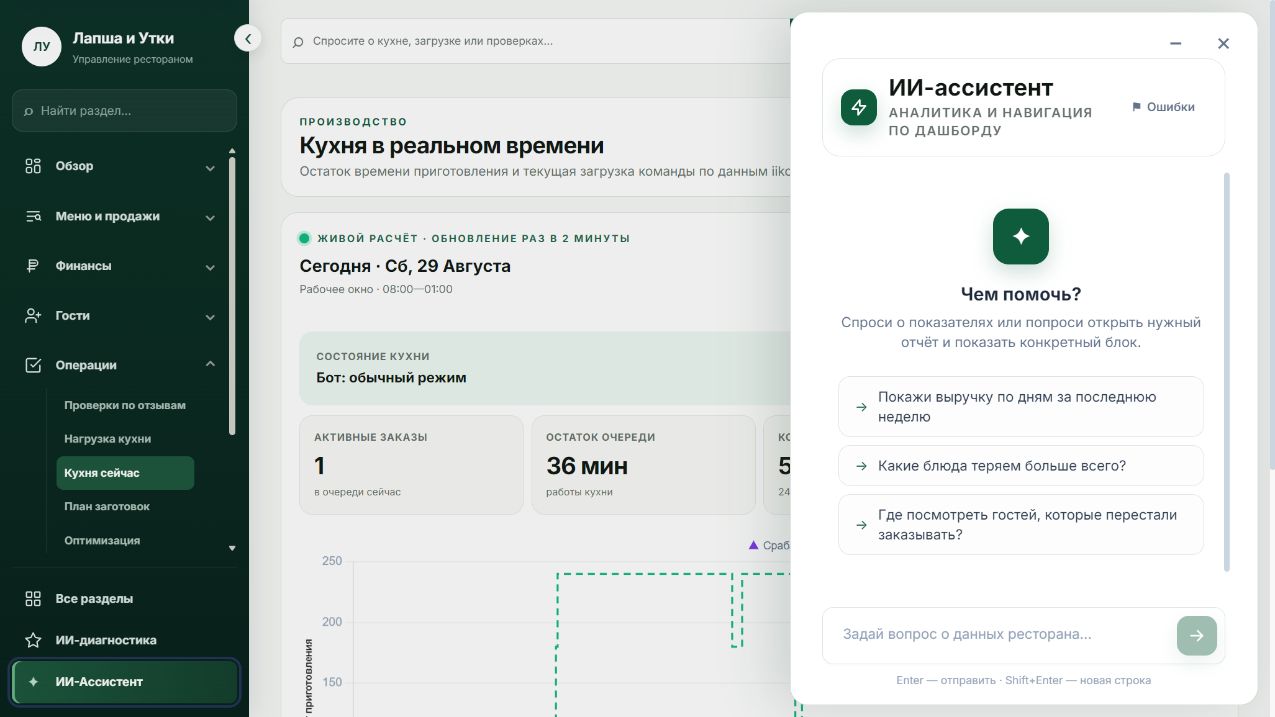This screenshot has height=717, width=1275.
Task: Click the Гости person icon
Action: coord(33,316)
